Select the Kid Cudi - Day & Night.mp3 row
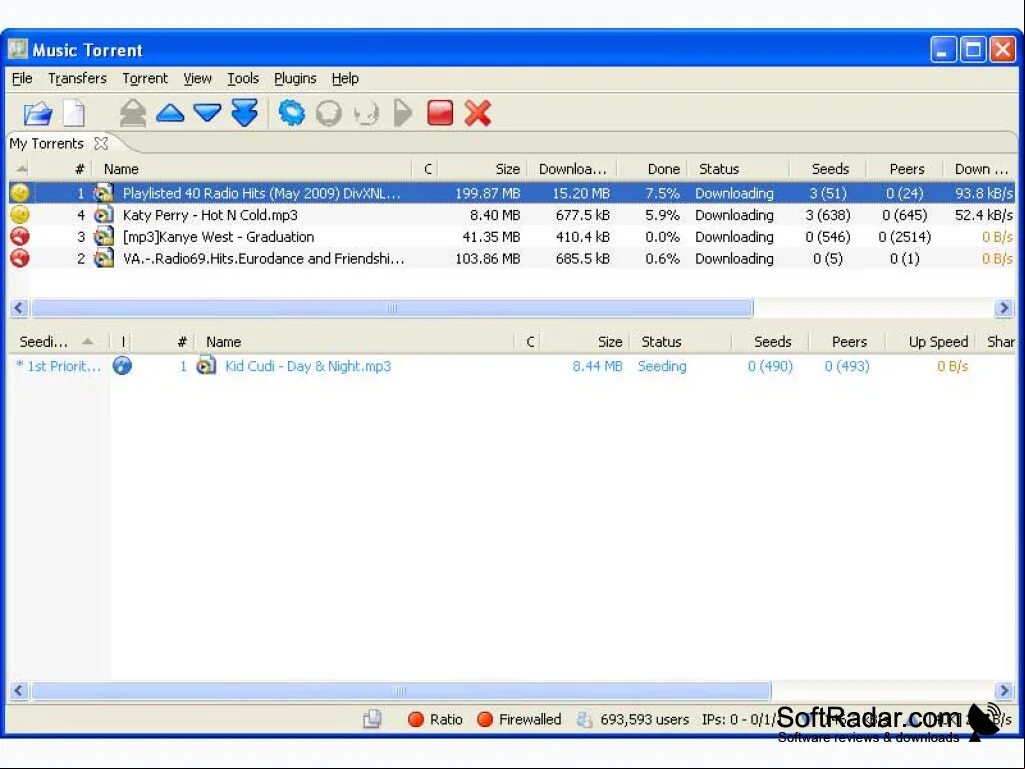 (x=512, y=366)
